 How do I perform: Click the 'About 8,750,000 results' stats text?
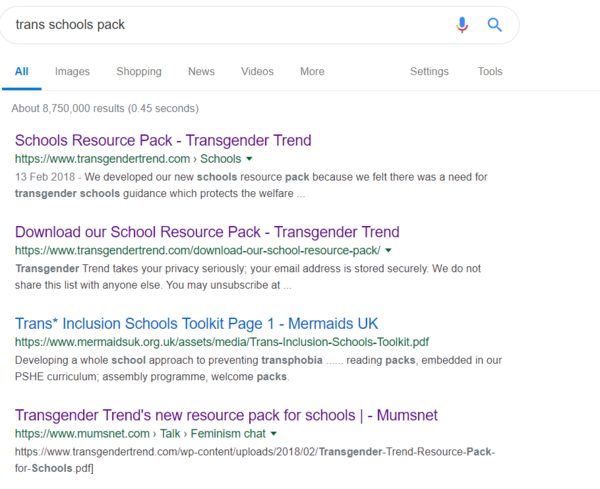coord(105,108)
